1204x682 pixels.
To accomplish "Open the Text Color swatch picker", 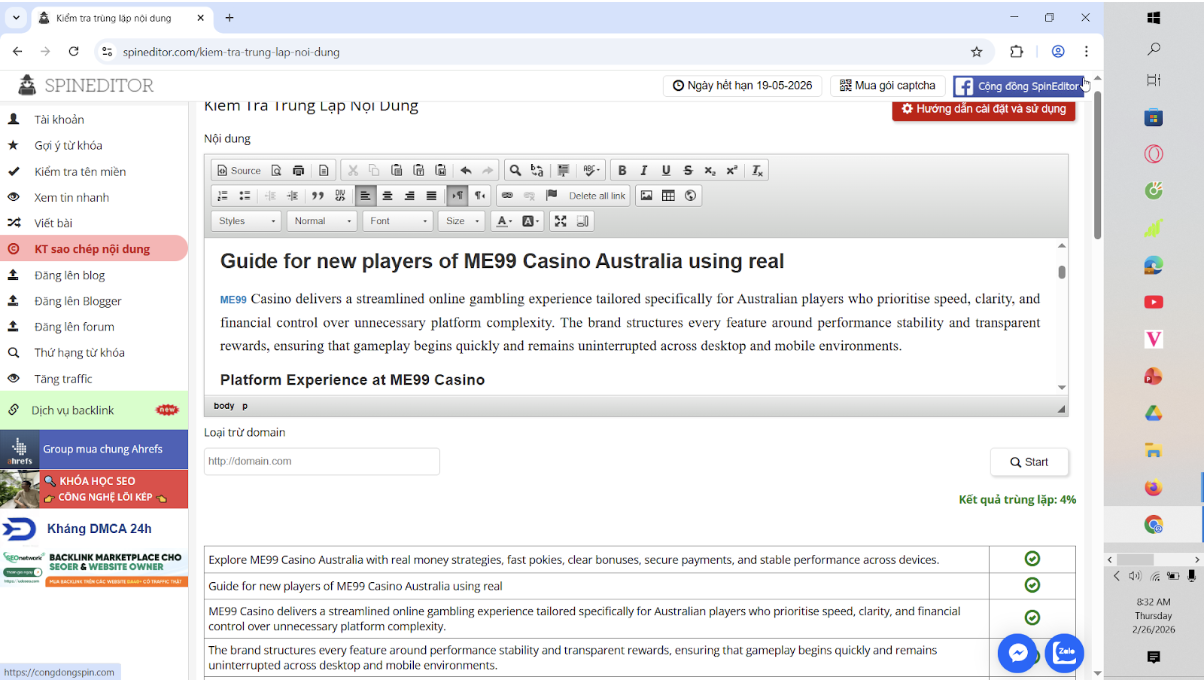I will pos(501,220).
